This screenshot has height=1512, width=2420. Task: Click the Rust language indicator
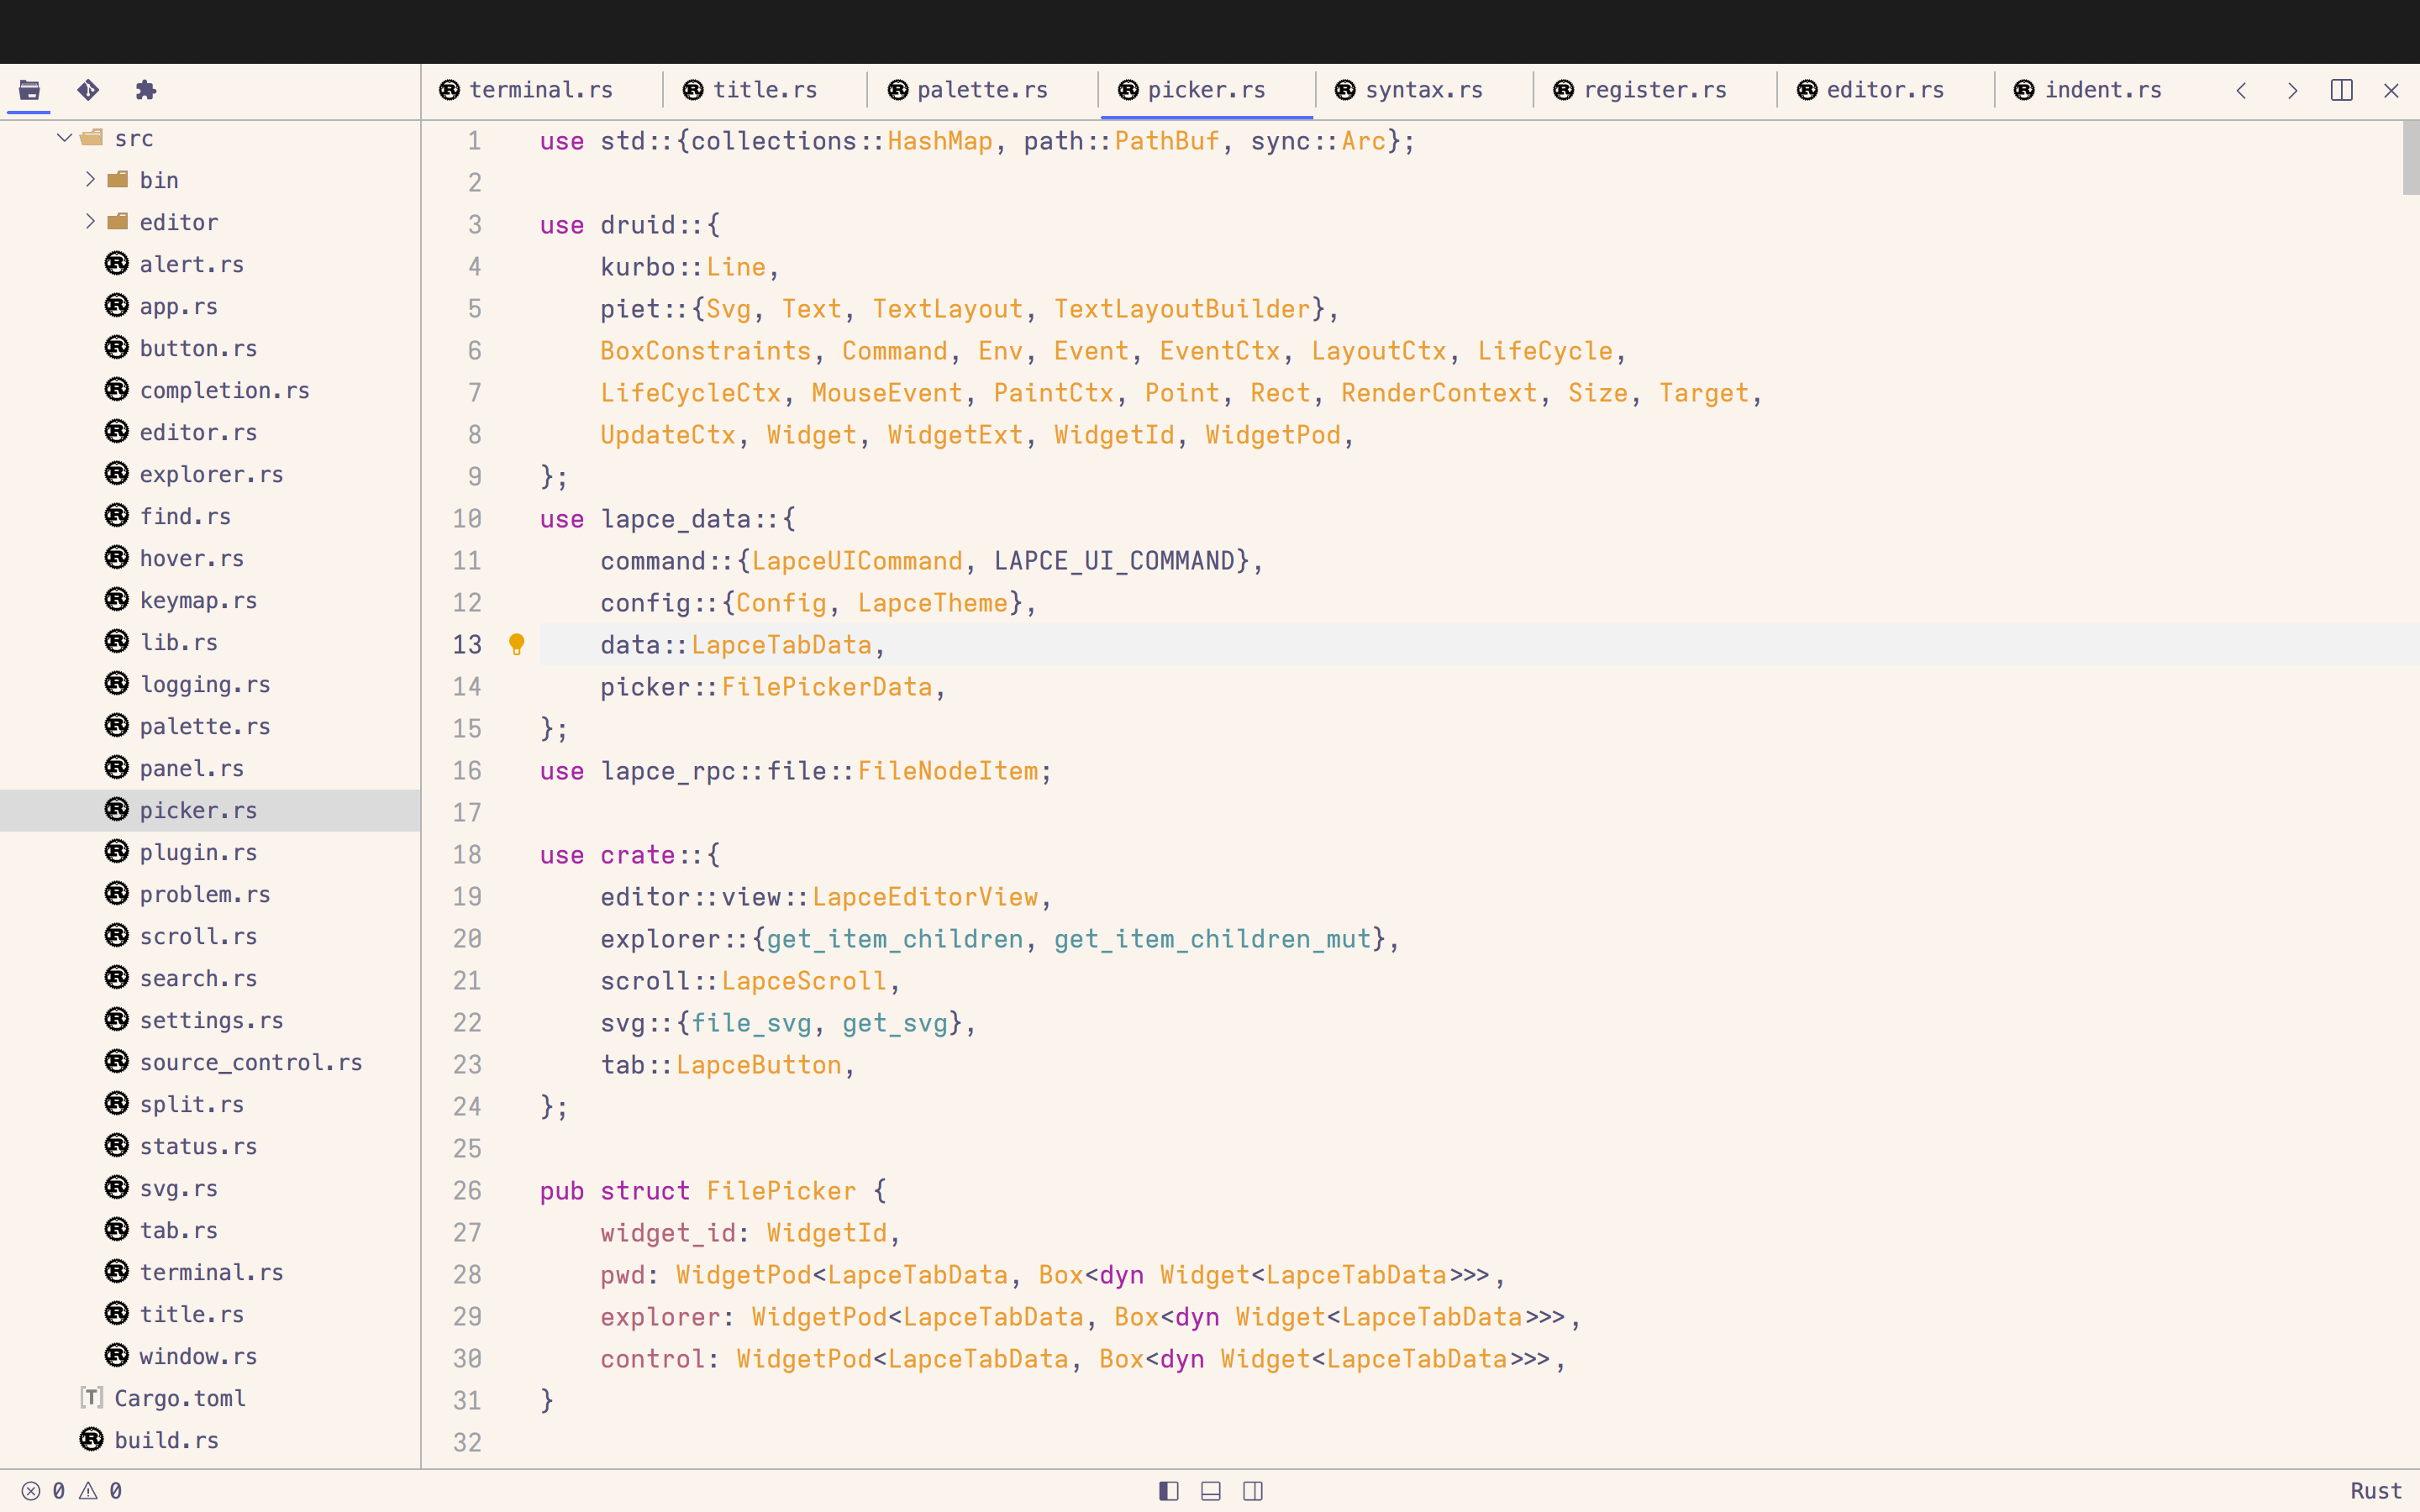coord(2375,1491)
